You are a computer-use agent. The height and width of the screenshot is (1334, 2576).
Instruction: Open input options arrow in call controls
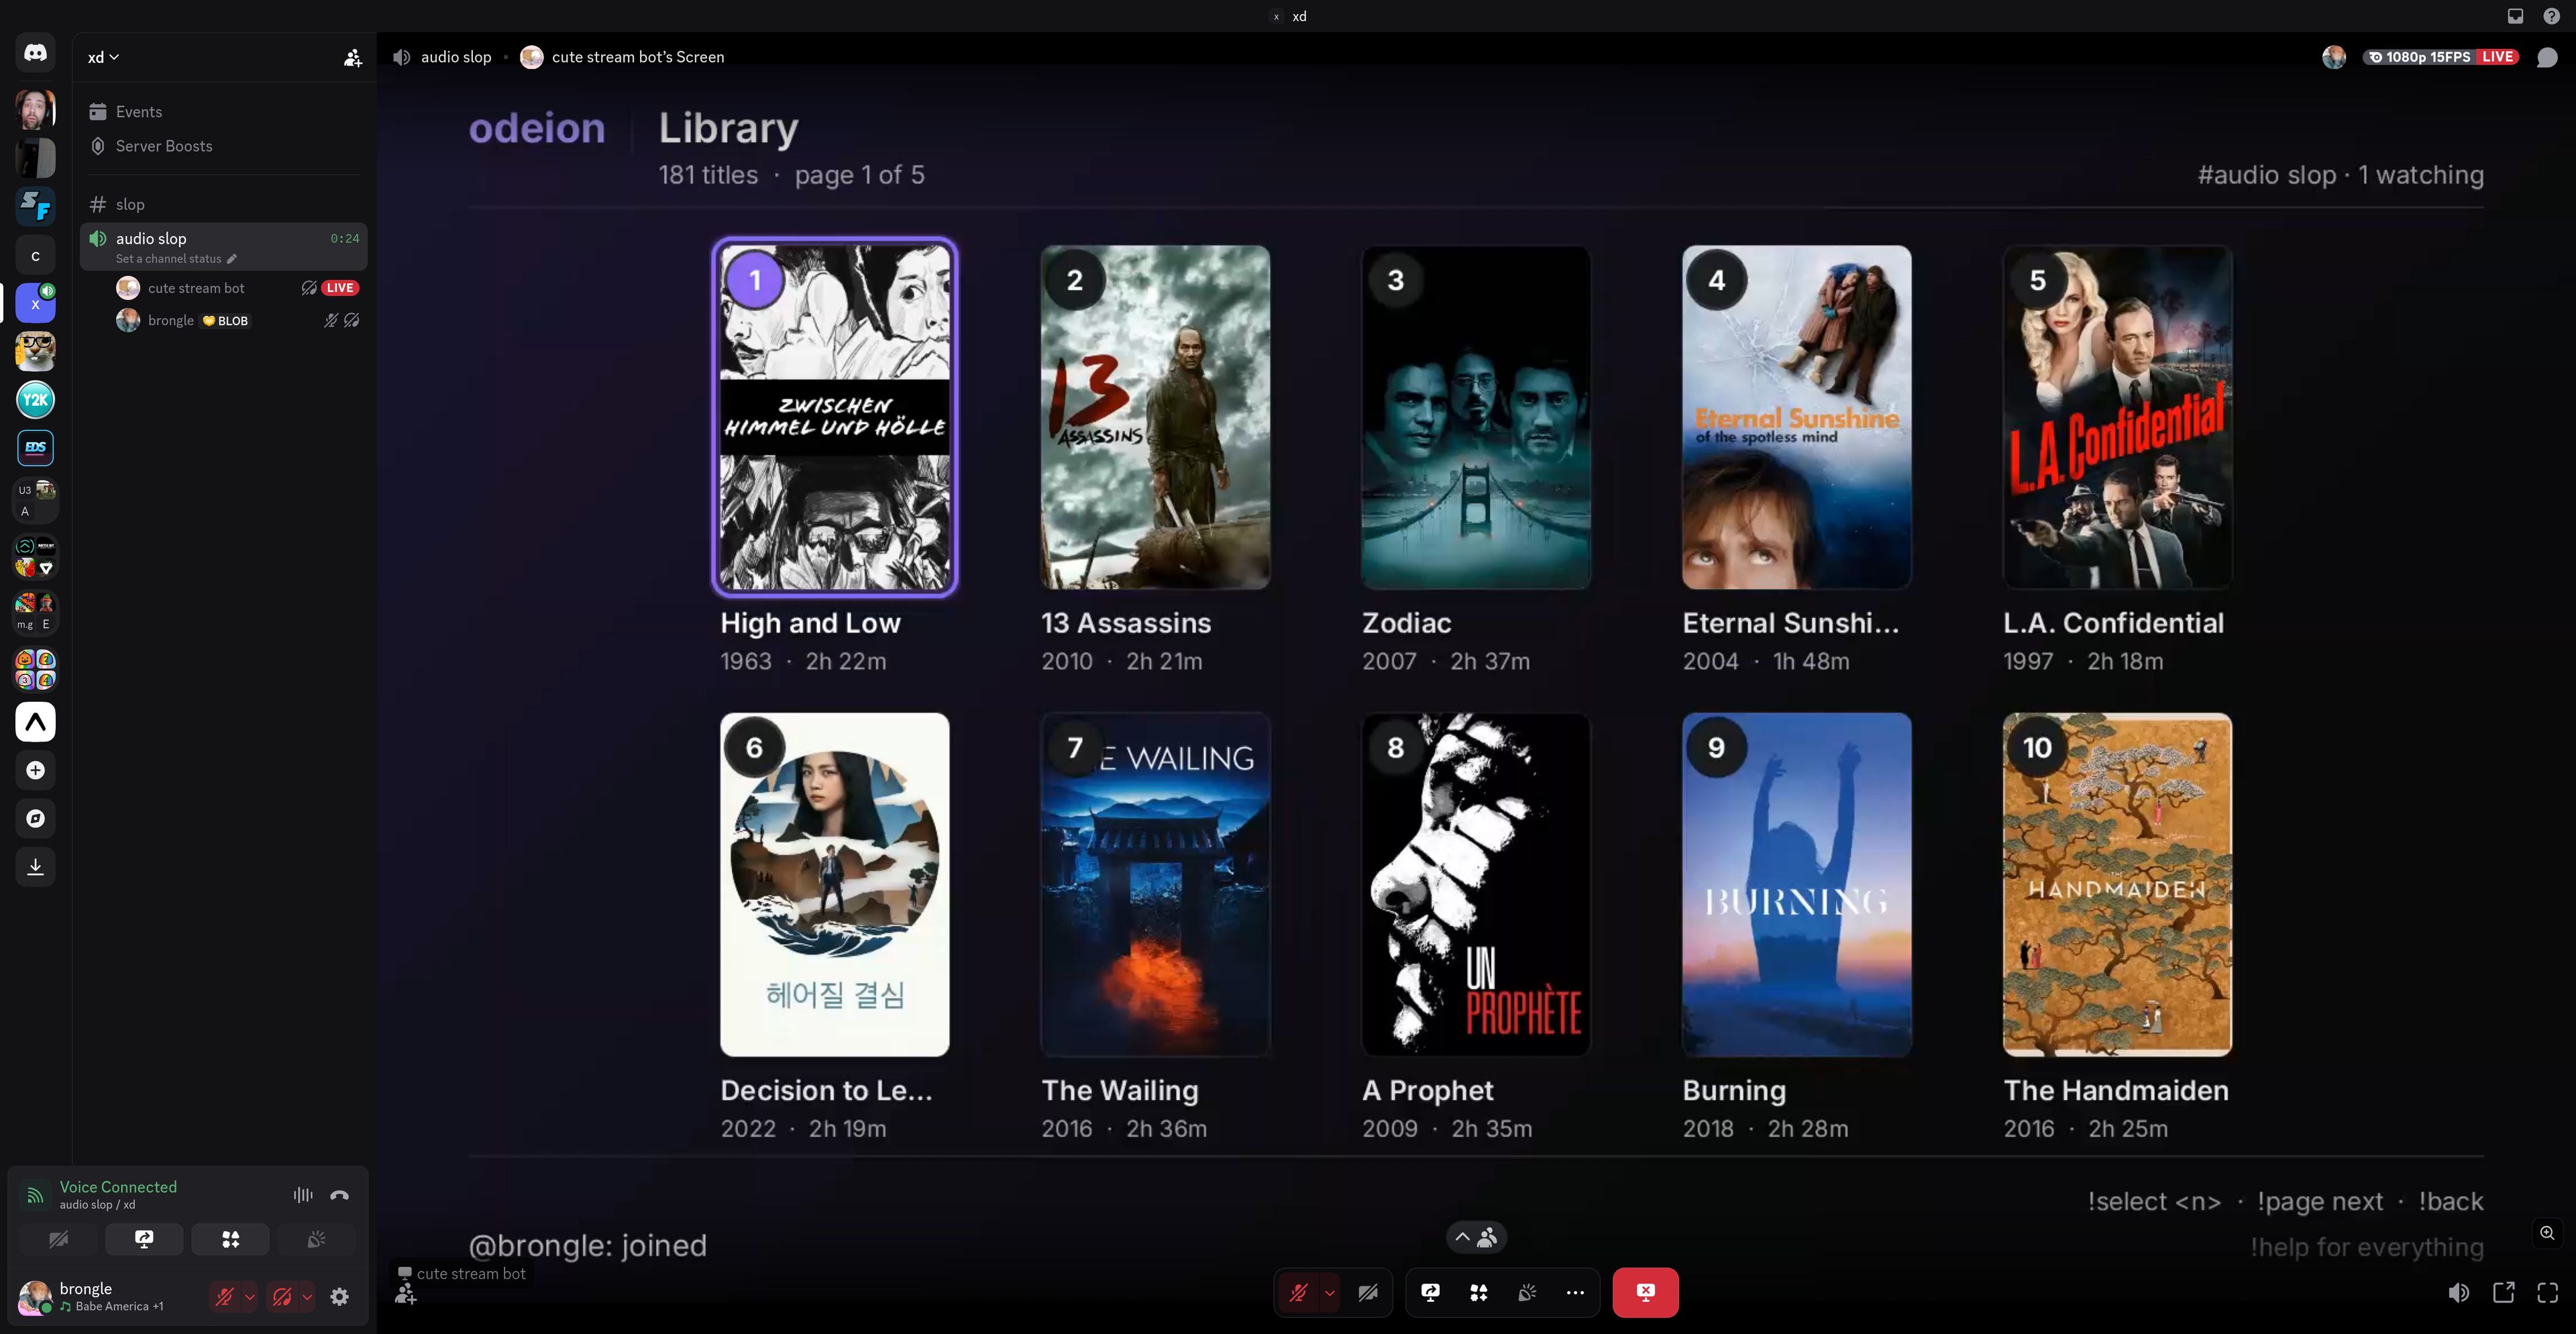[1329, 1292]
